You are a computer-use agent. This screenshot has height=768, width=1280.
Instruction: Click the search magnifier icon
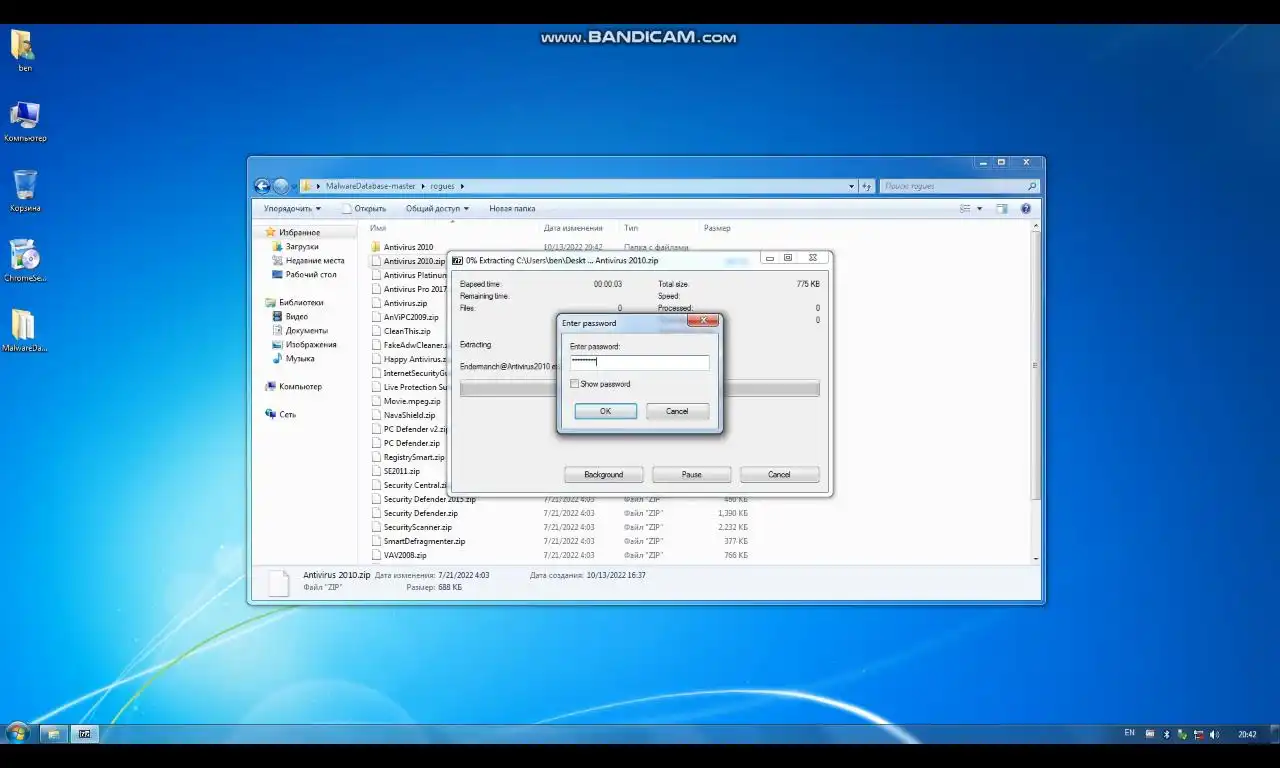coord(1032,186)
